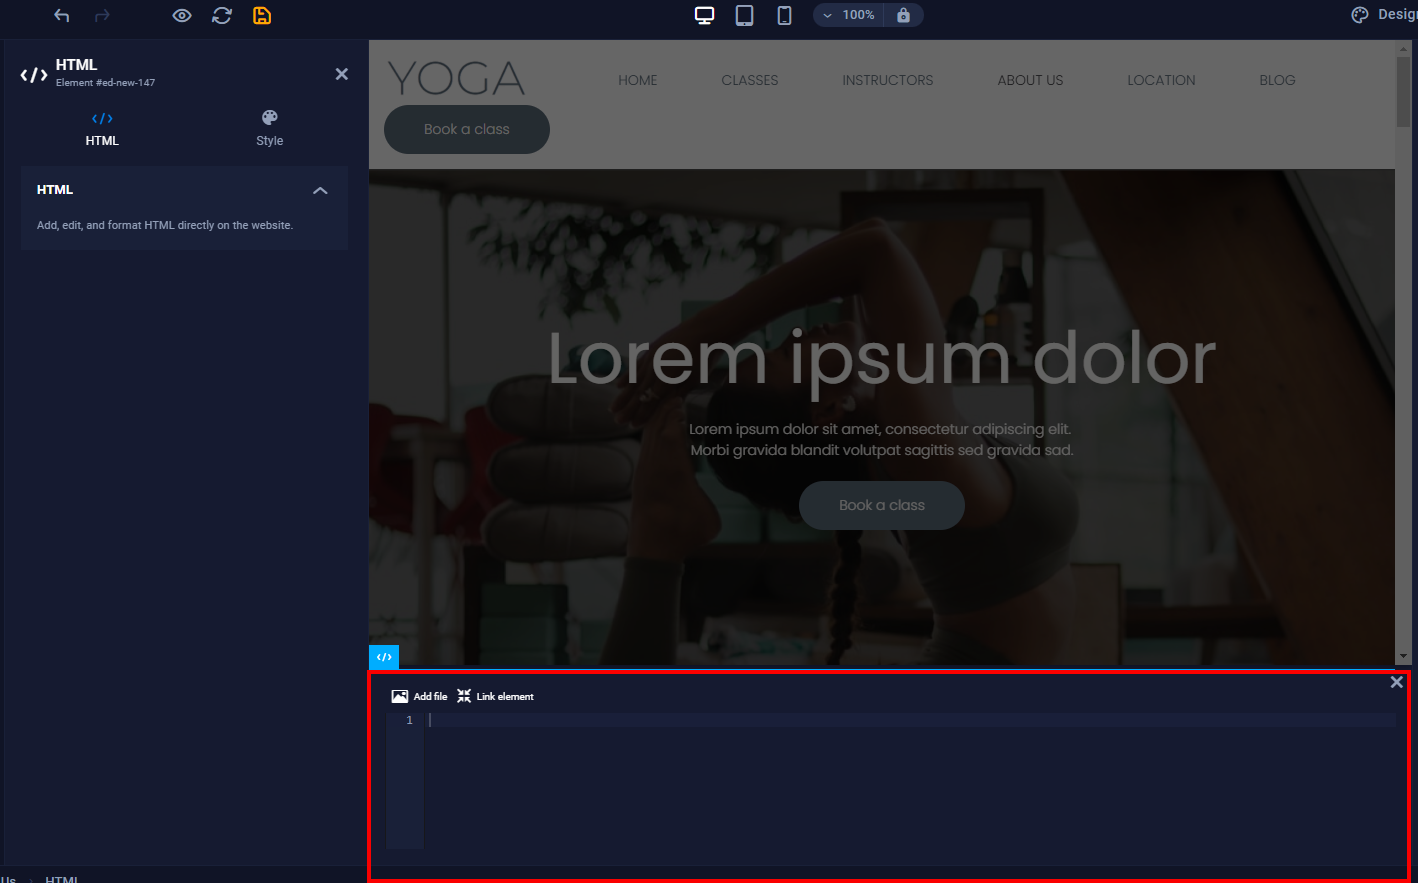1418x883 pixels.
Task: Switch to desktop view icon
Action: click(705, 15)
